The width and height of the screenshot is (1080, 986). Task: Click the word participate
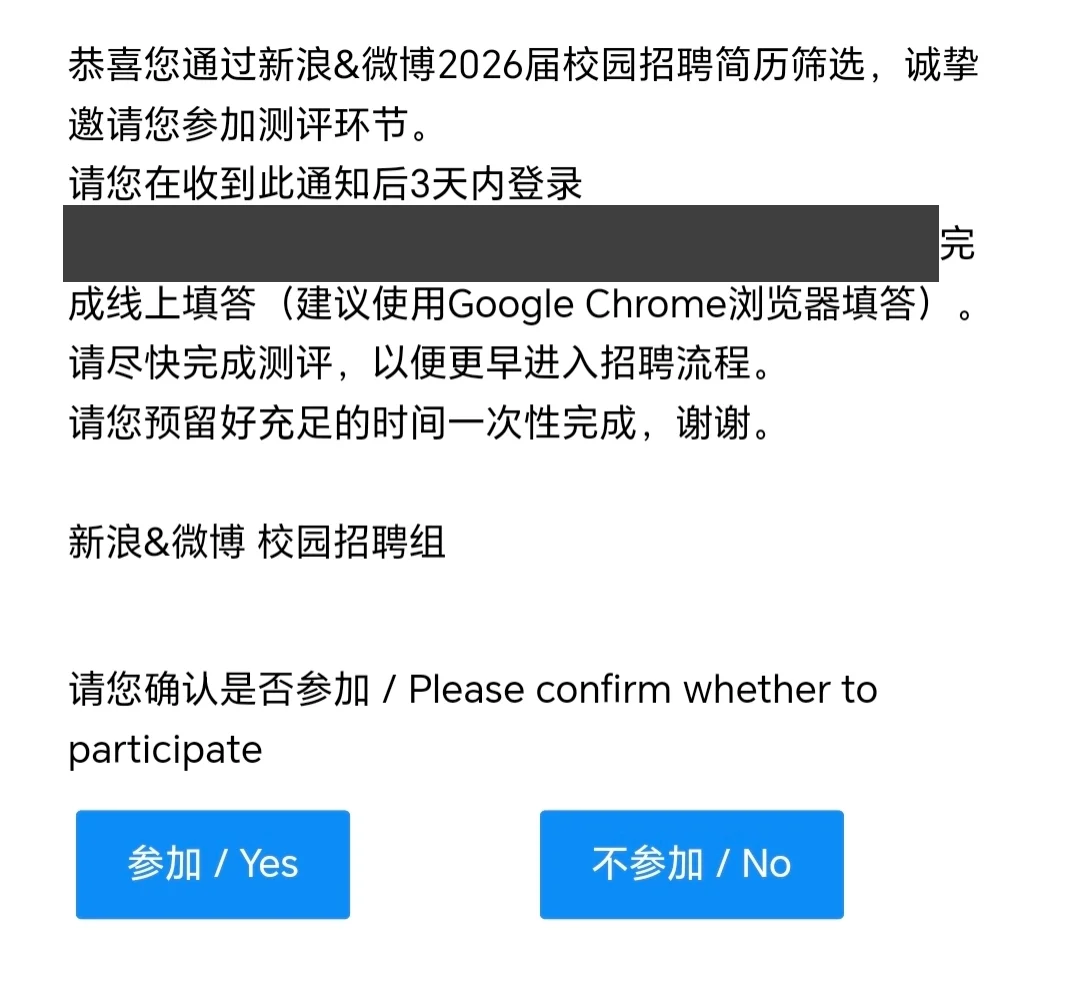[165, 749]
